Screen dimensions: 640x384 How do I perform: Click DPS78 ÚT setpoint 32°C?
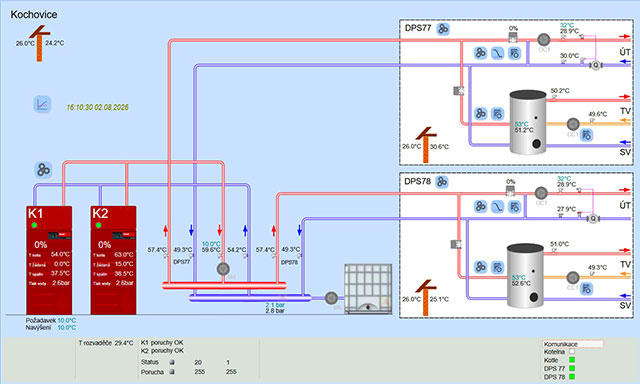[564, 179]
